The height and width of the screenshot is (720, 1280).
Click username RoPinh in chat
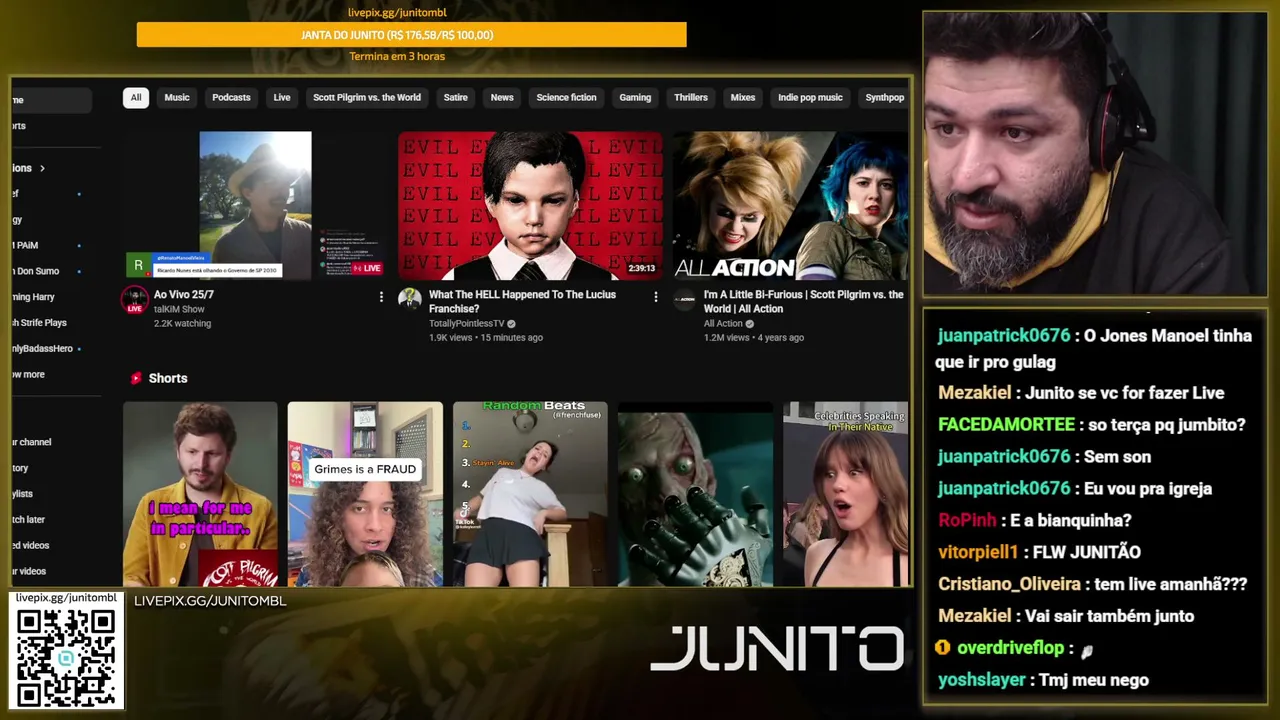pyautogui.click(x=967, y=520)
